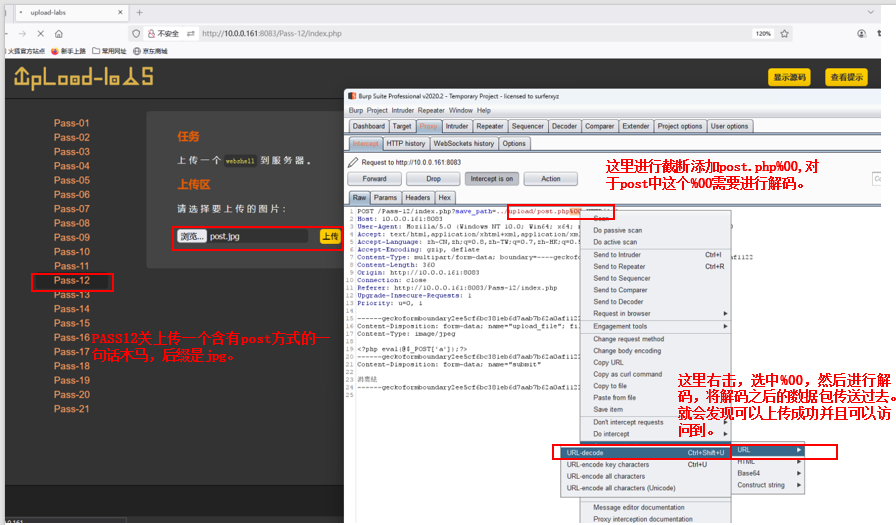
Task: Go to the browser home page
Action: pyautogui.click(x=59, y=34)
